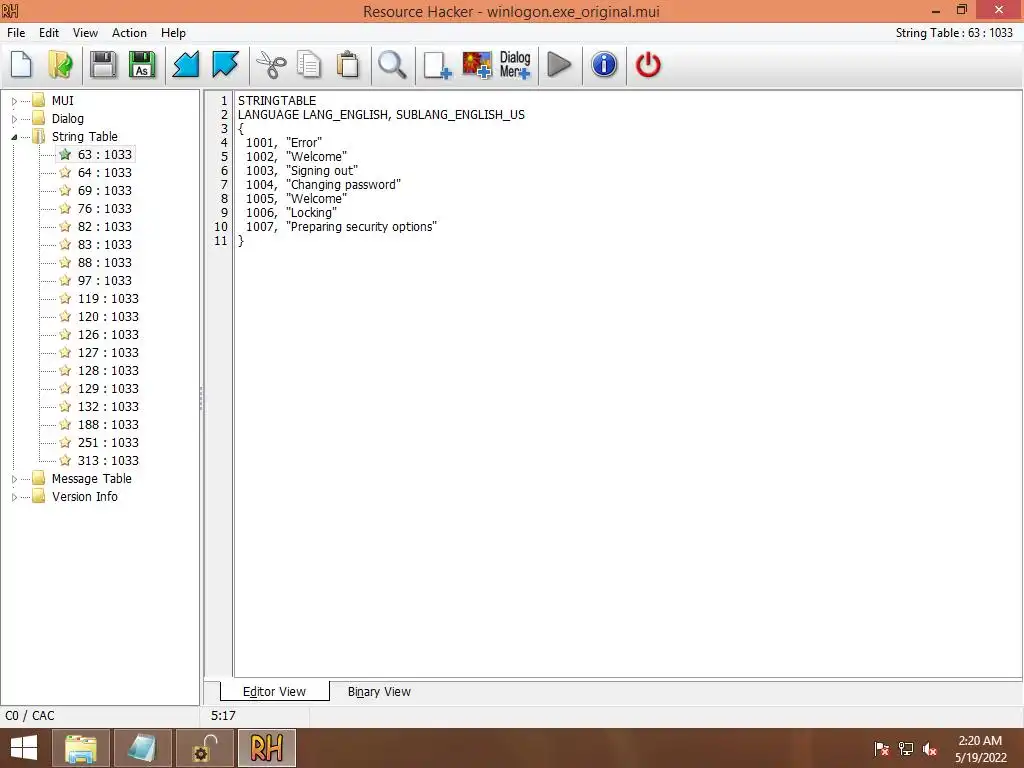Open search with the magnifying glass icon
The width and height of the screenshot is (1024, 768).
(392, 65)
